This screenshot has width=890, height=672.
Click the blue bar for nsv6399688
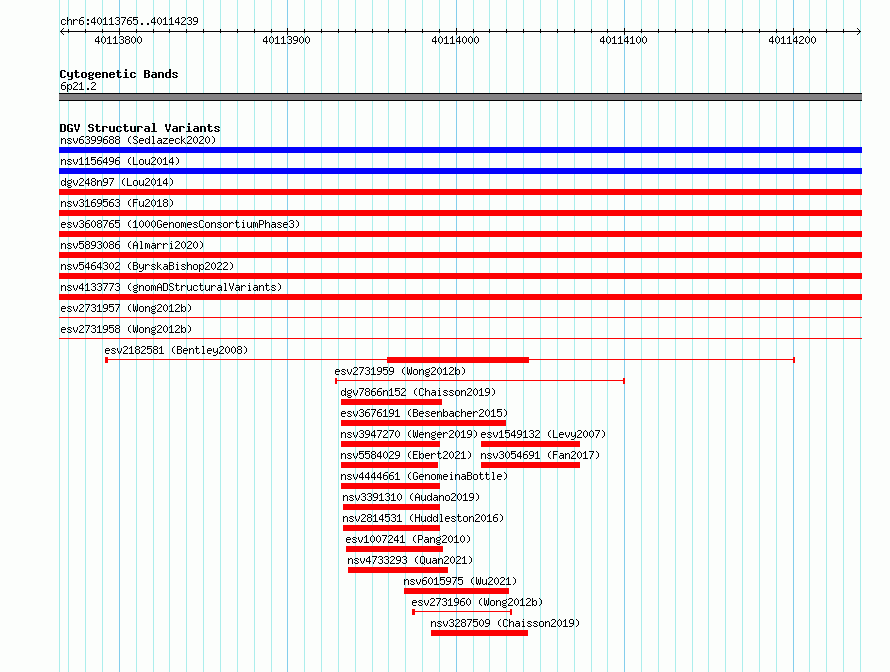point(460,150)
